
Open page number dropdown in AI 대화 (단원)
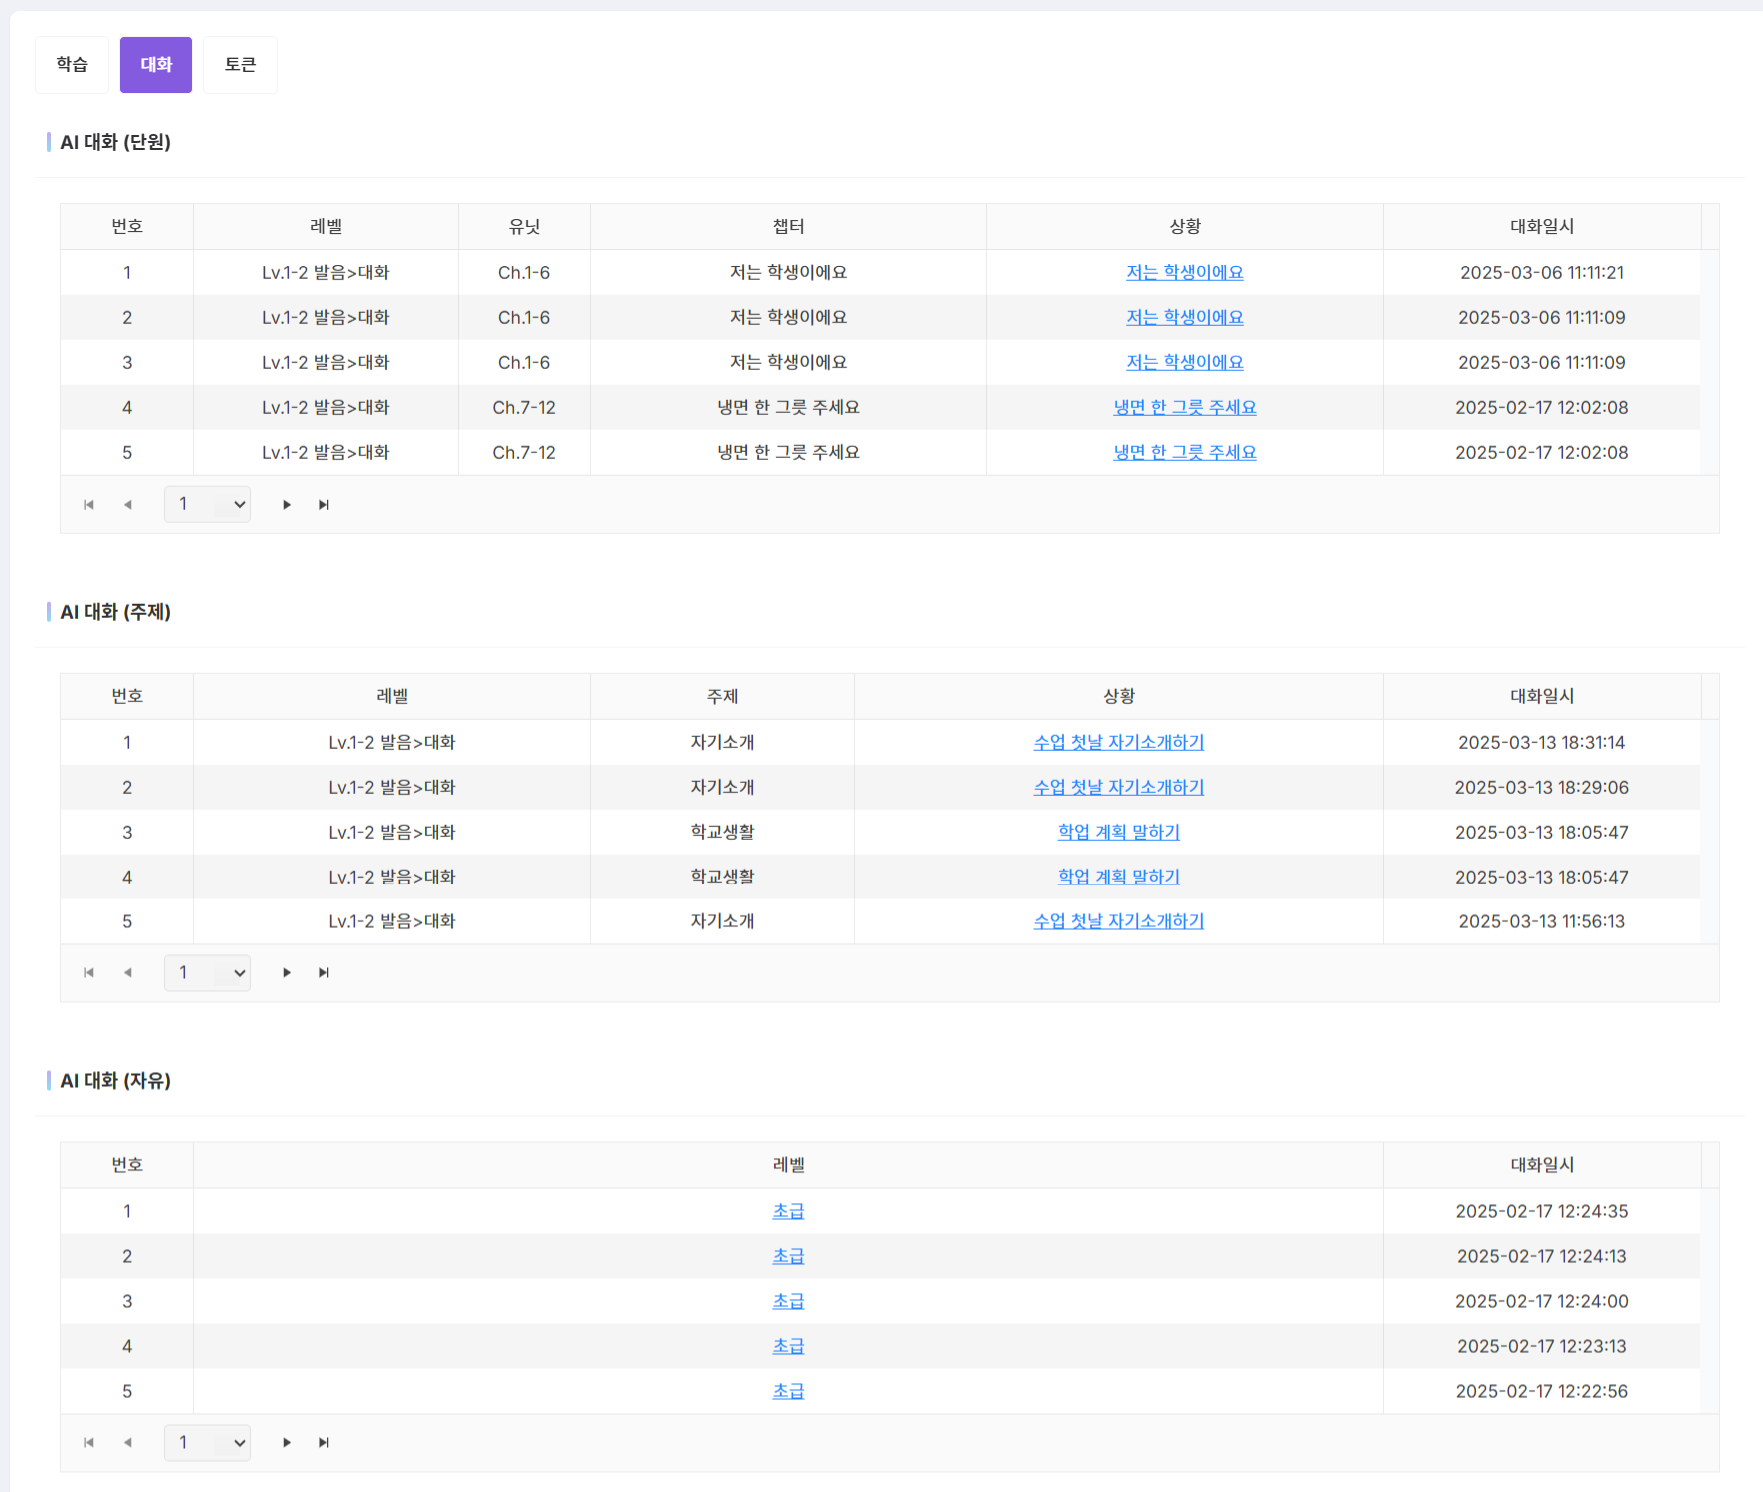(207, 504)
